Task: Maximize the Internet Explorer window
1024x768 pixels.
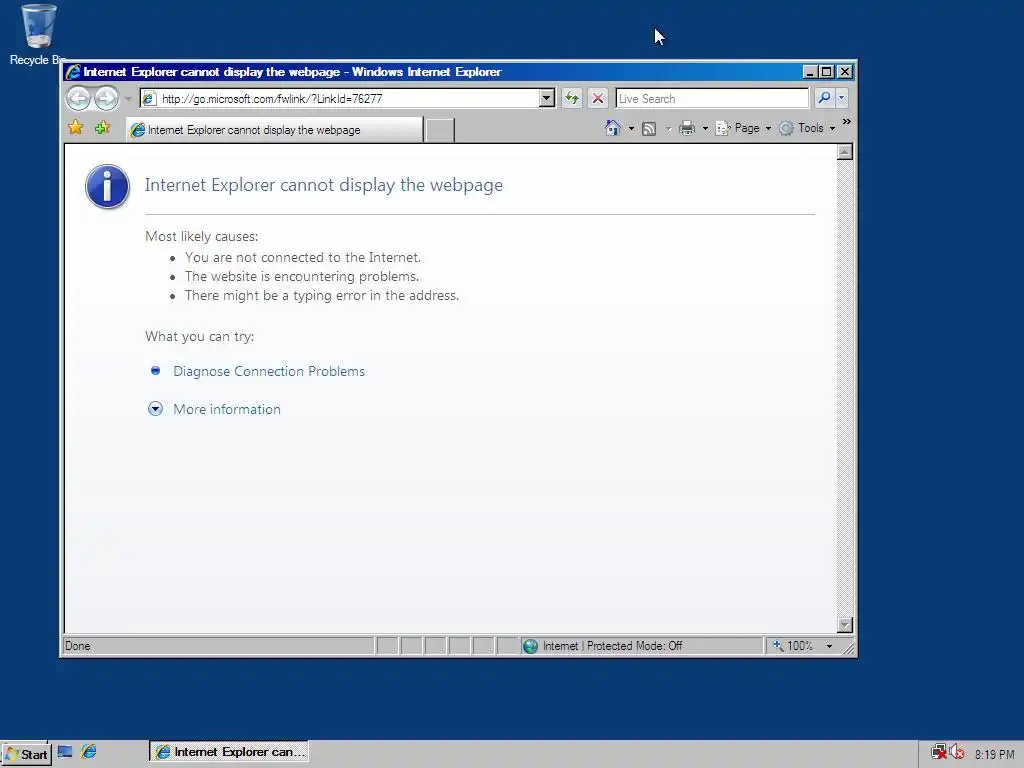Action: point(827,72)
